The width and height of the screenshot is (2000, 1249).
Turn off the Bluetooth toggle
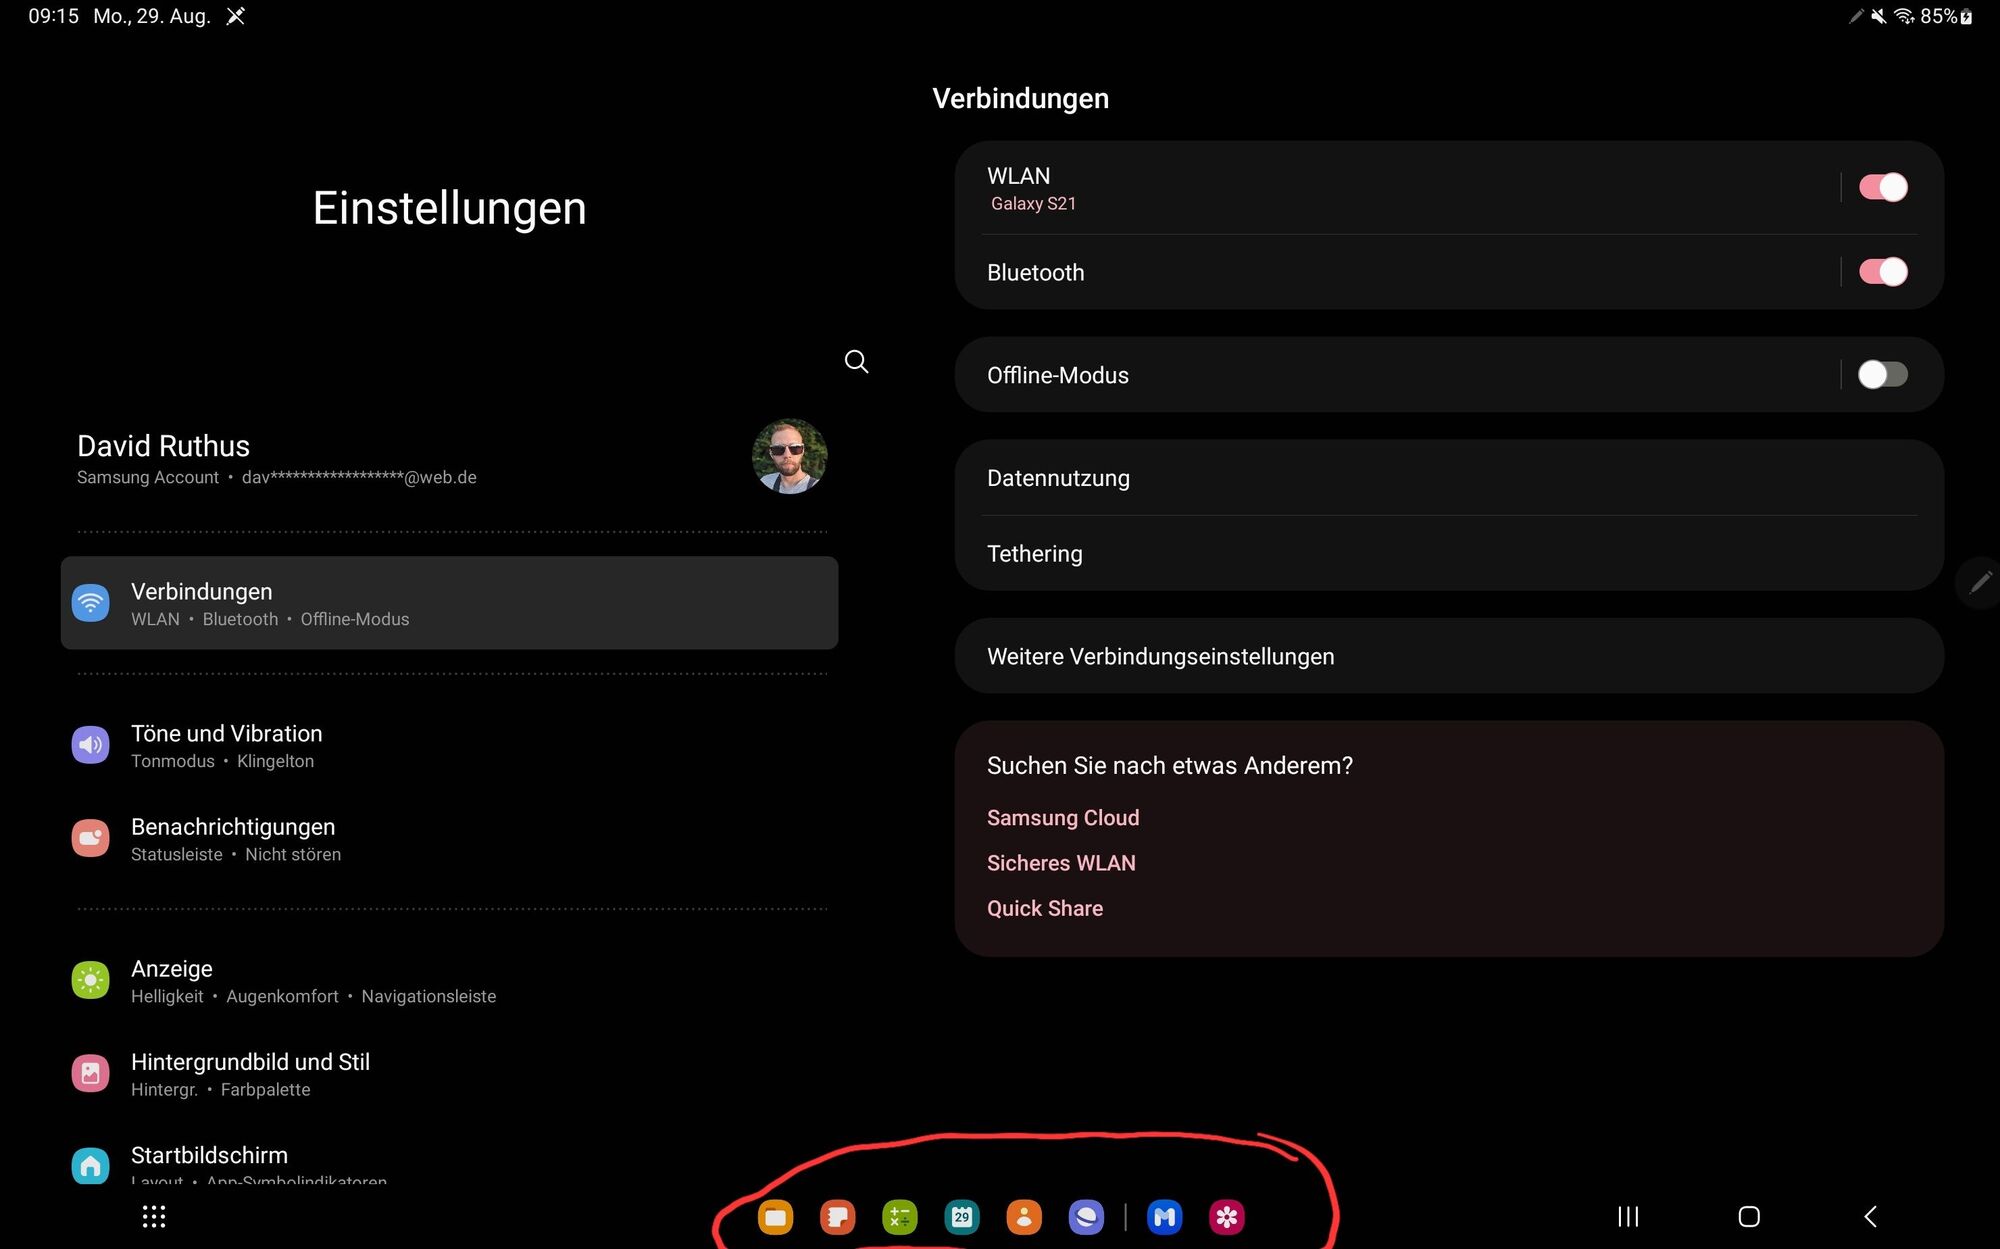1883,272
